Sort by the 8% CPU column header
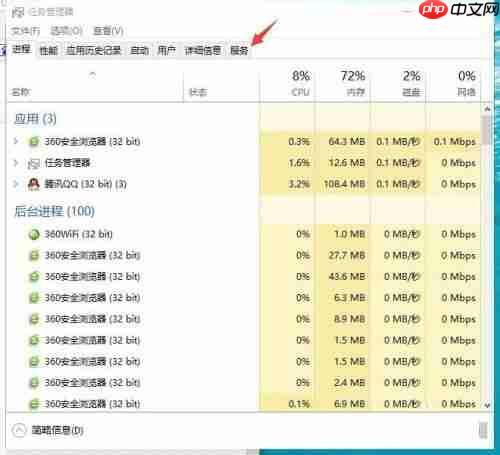Screen dimensions: 500x455 pos(287,85)
